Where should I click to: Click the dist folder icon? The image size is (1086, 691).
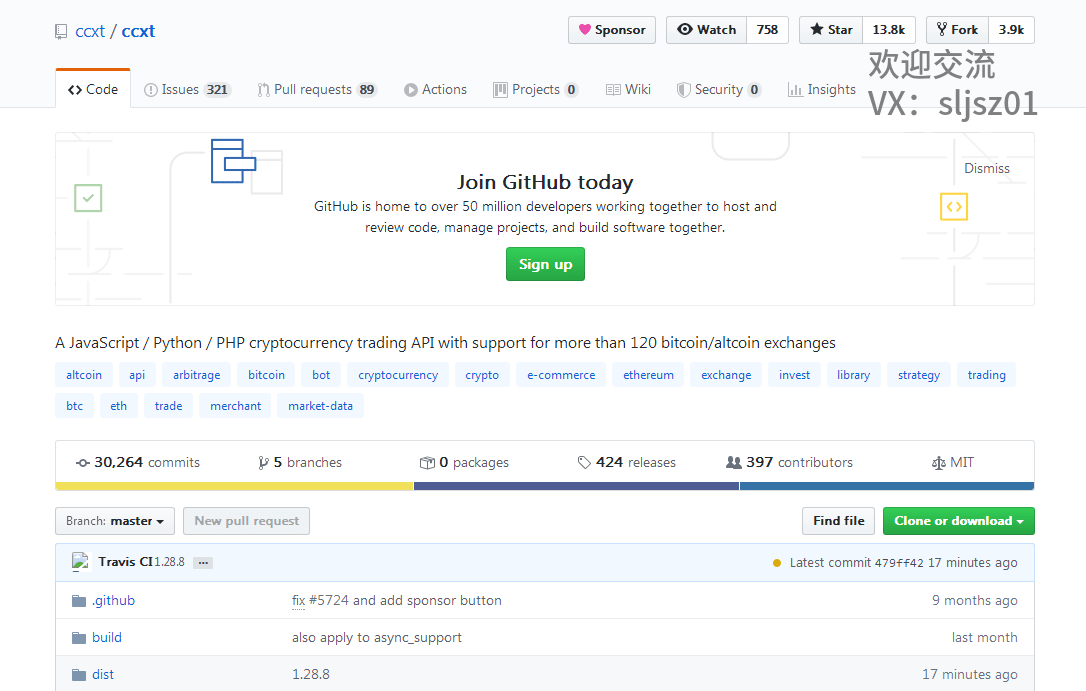79,675
